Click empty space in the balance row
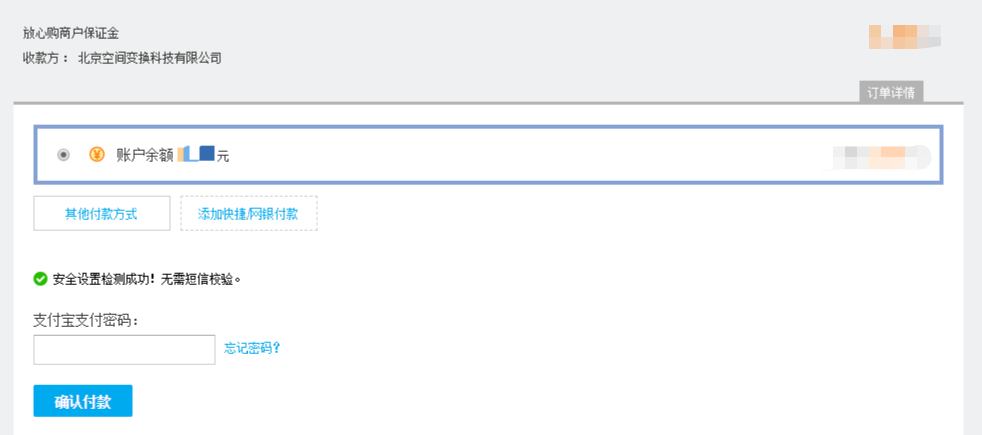 coord(520,156)
